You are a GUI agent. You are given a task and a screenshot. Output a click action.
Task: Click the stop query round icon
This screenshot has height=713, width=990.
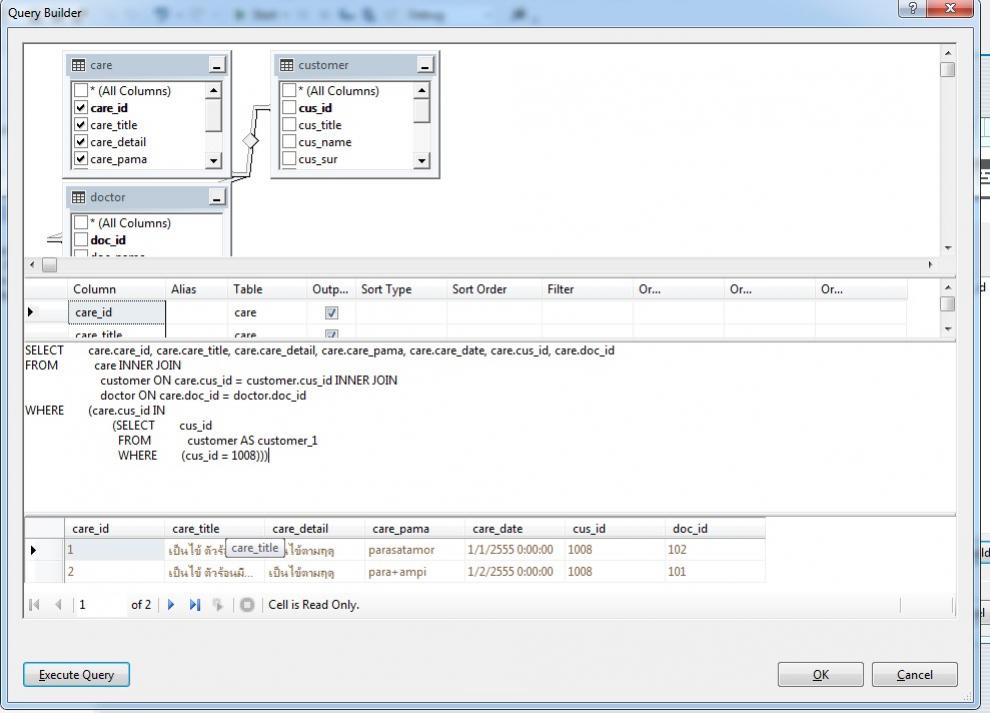[x=247, y=605]
